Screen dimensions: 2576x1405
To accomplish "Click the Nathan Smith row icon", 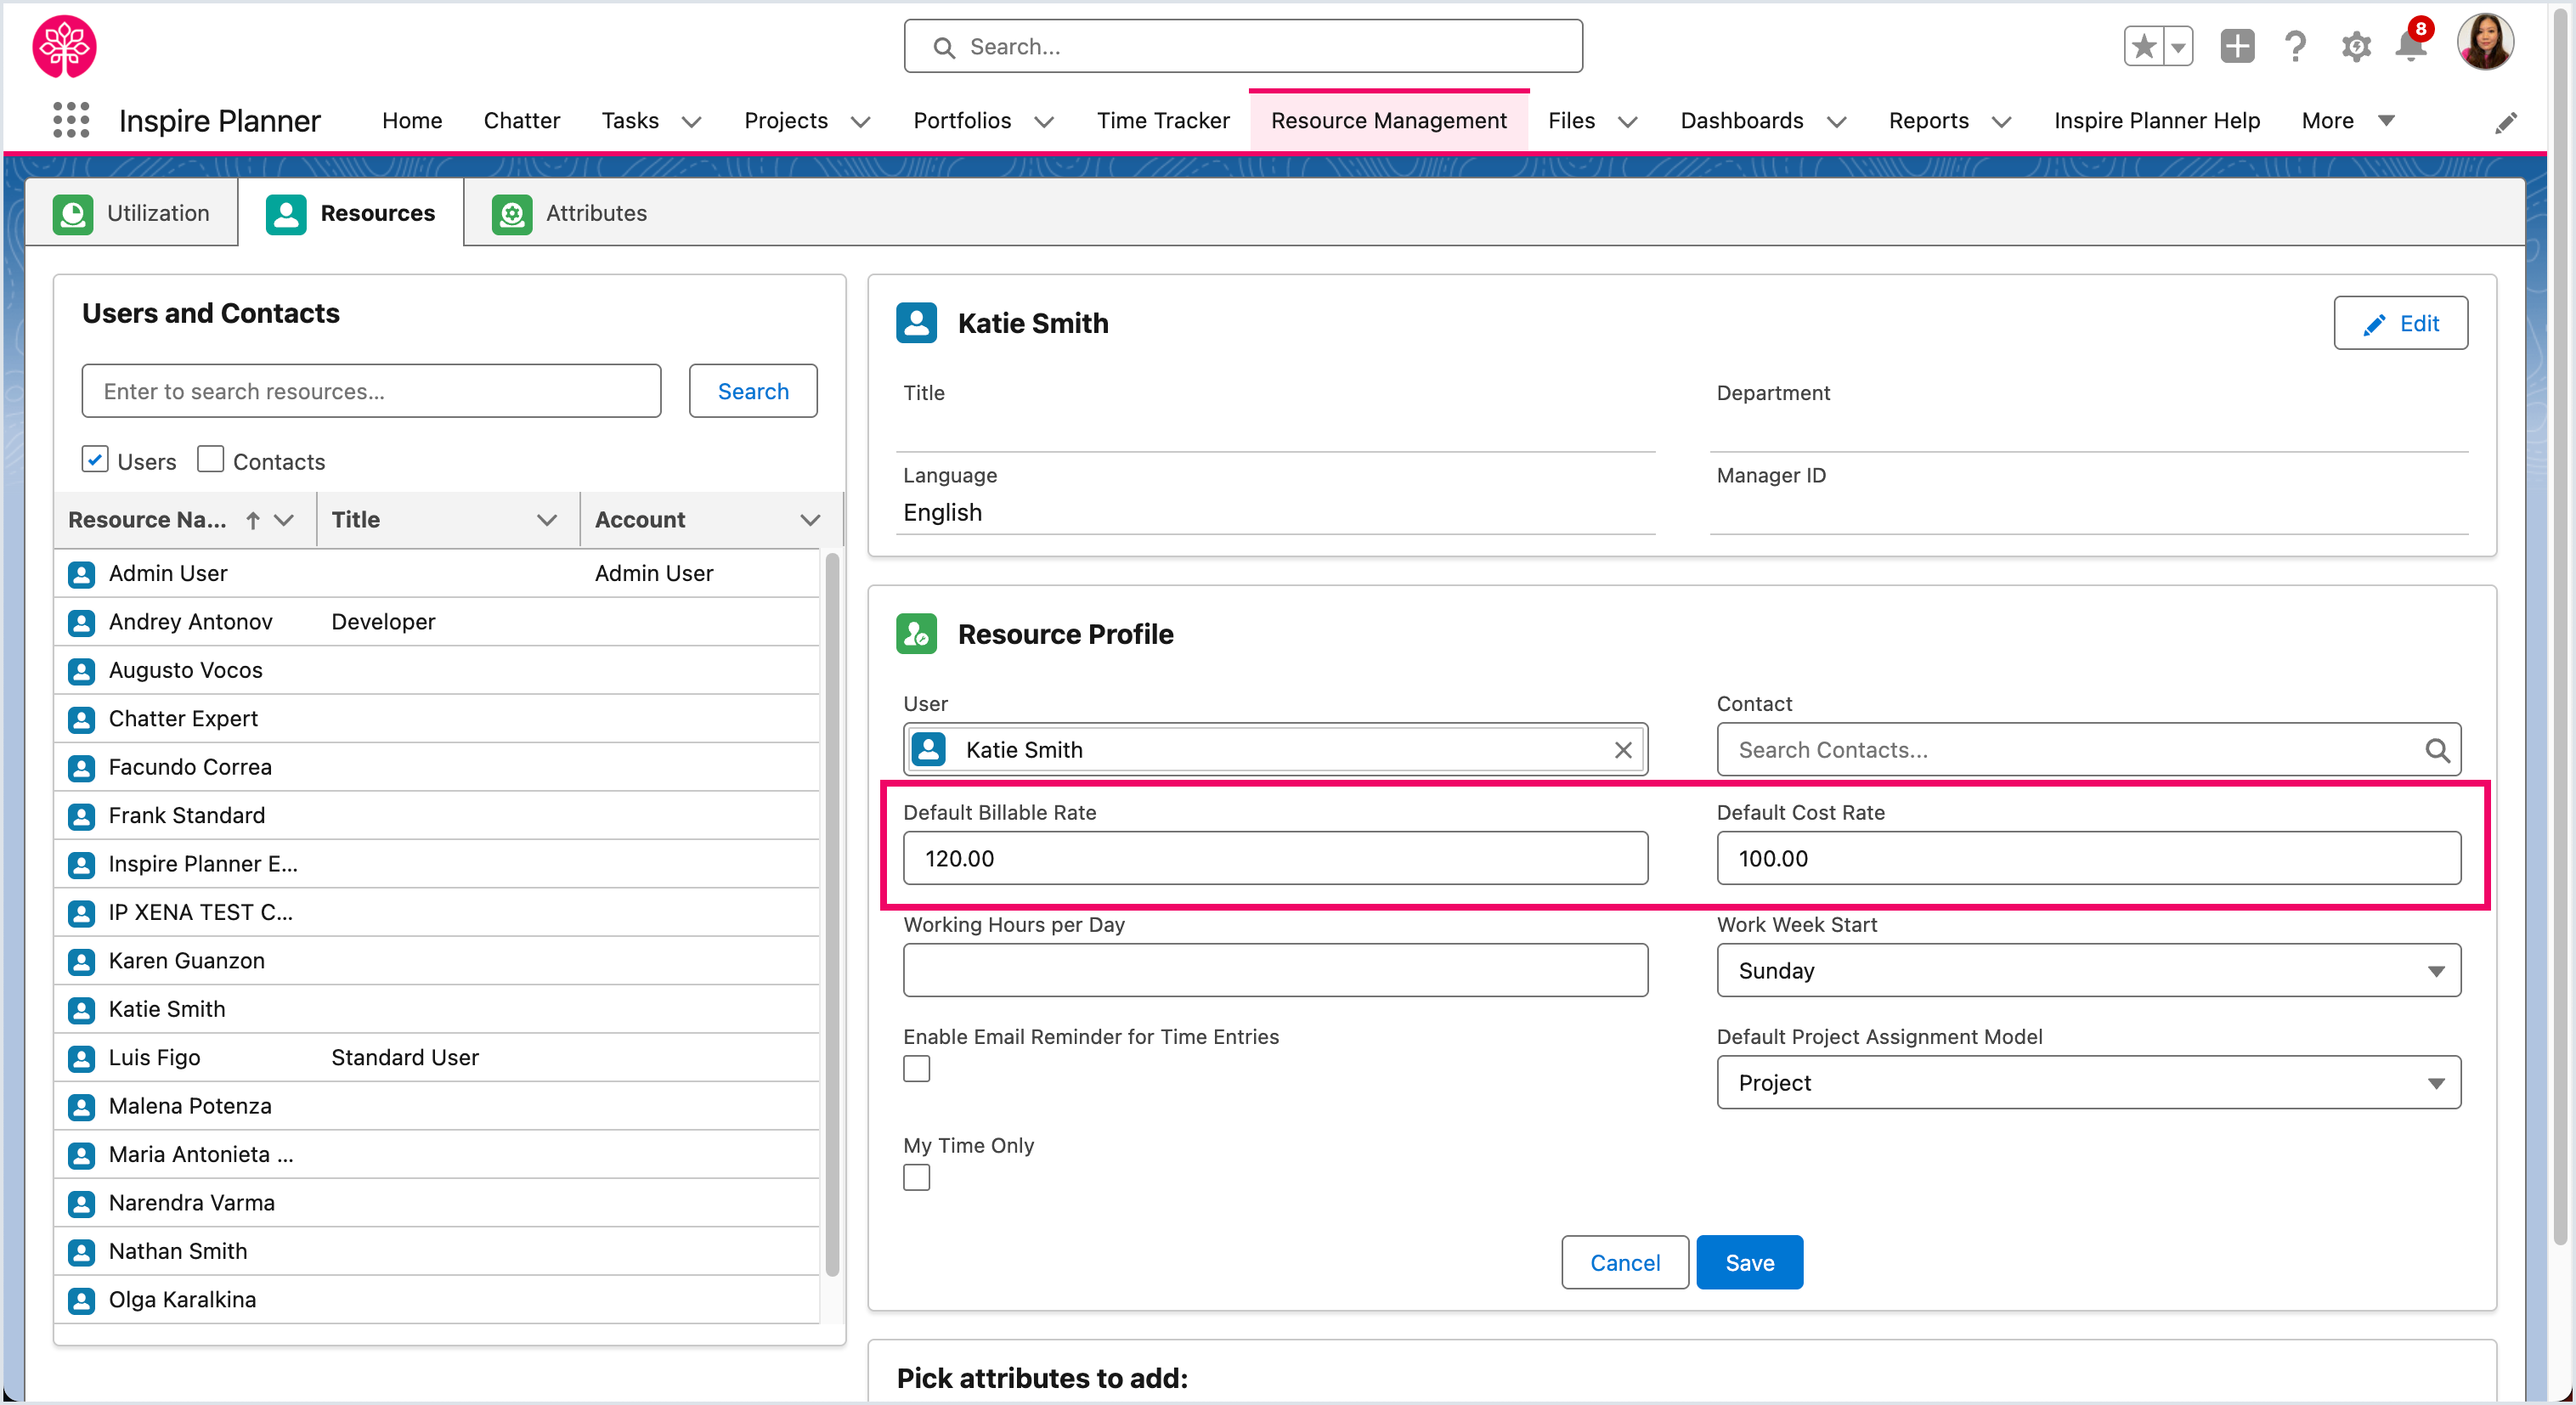I will tap(81, 1252).
